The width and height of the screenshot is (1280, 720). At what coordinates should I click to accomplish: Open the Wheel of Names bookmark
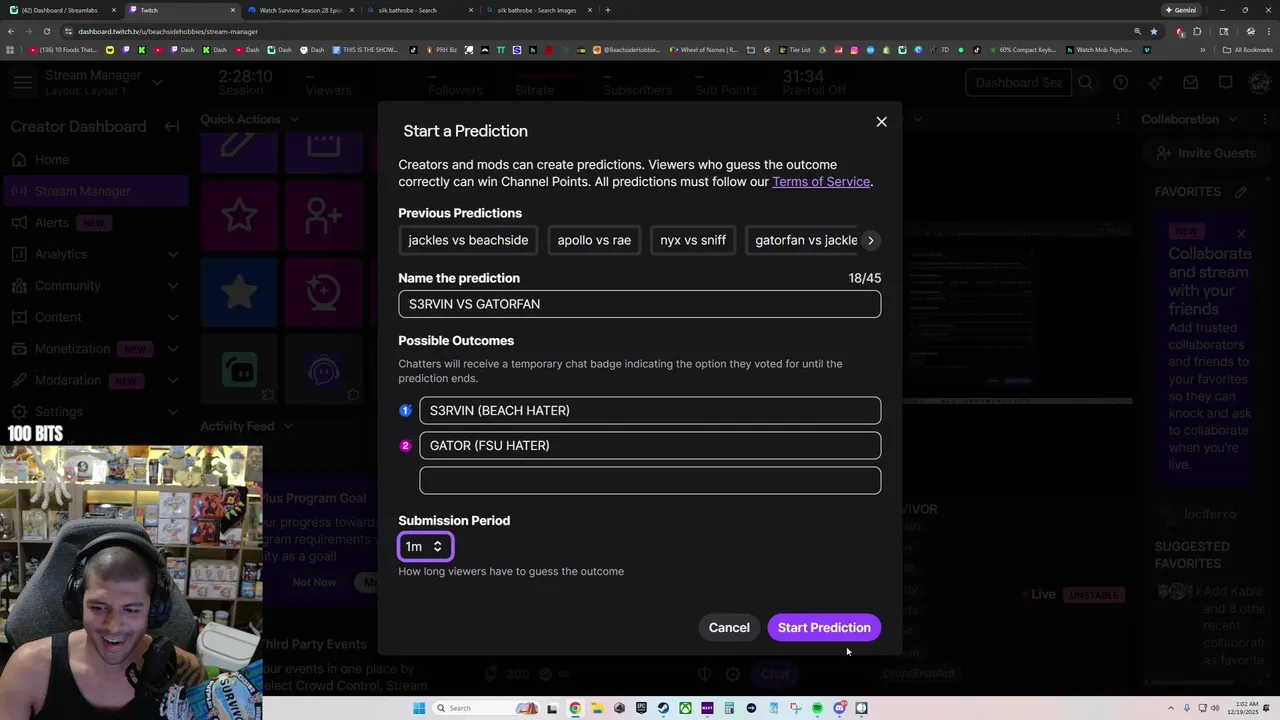704,50
